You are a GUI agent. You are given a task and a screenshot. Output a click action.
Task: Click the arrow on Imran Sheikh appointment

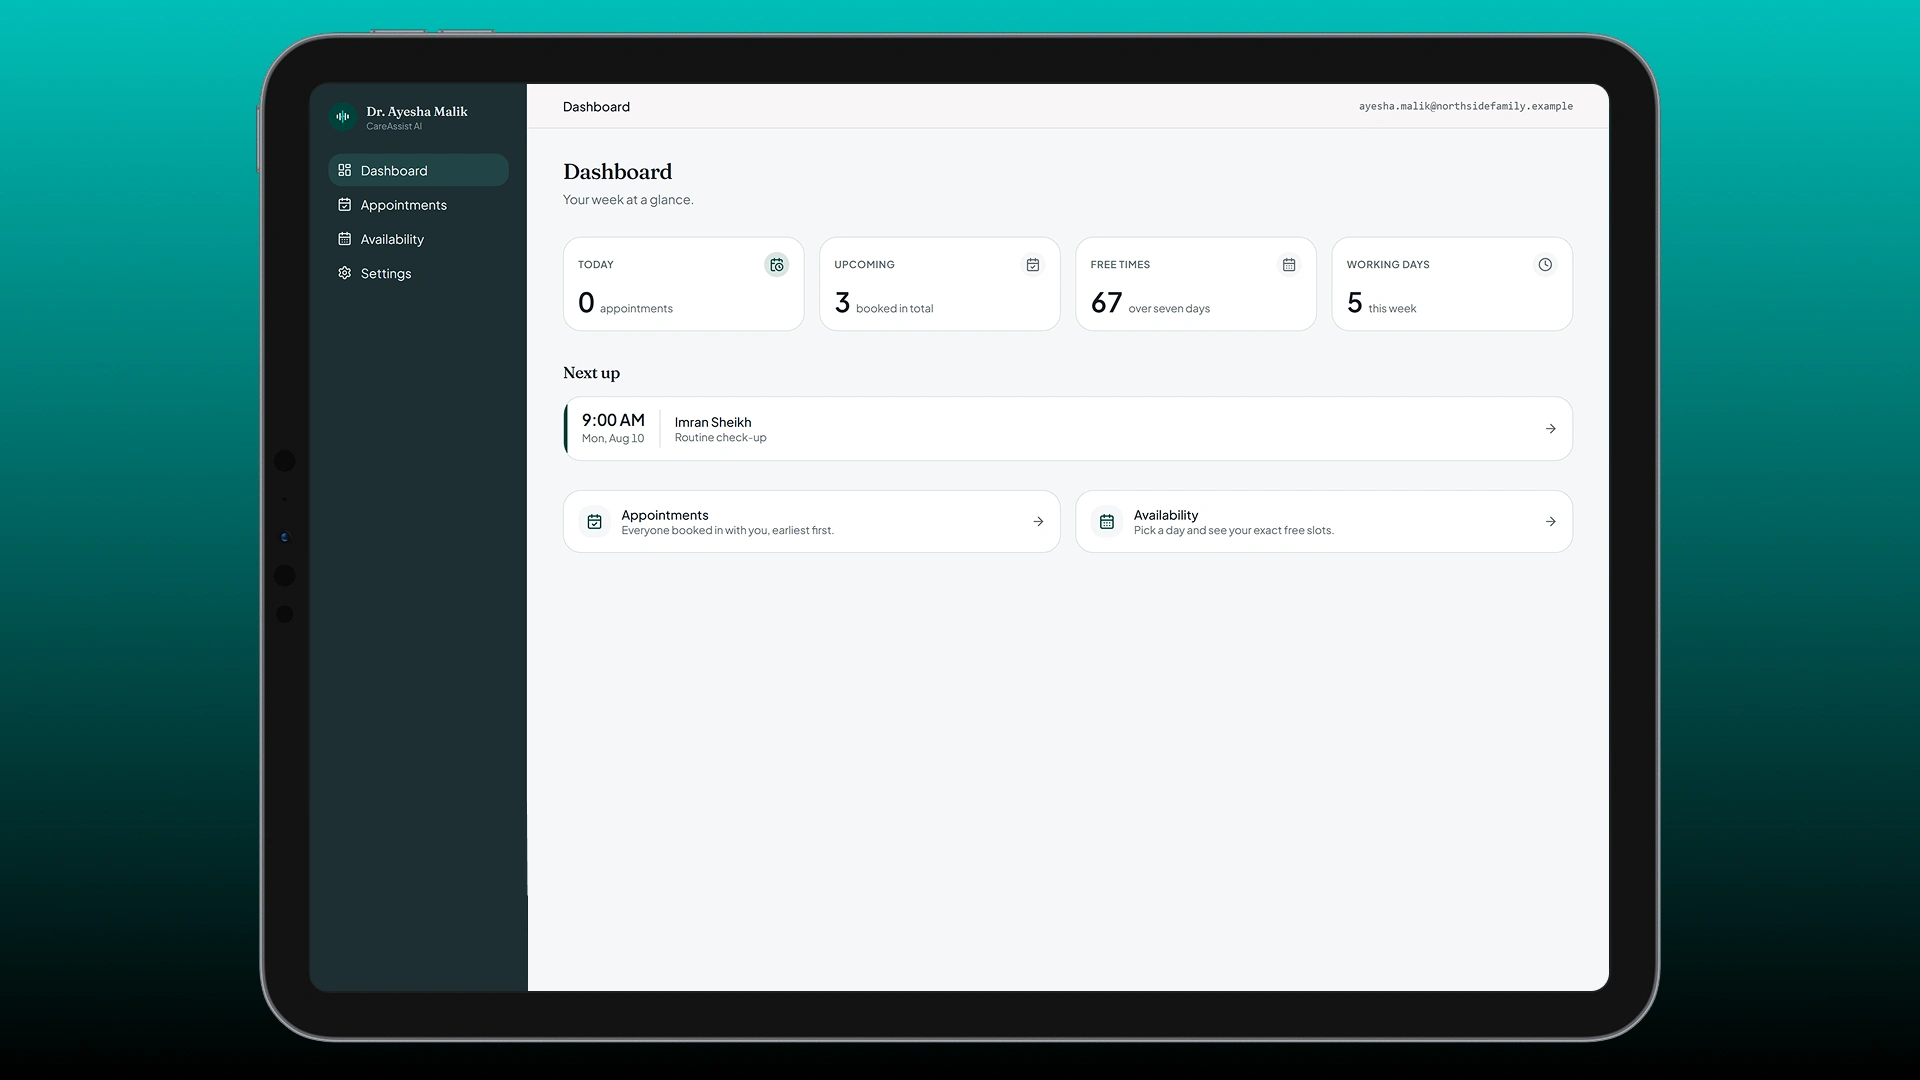click(1551, 429)
